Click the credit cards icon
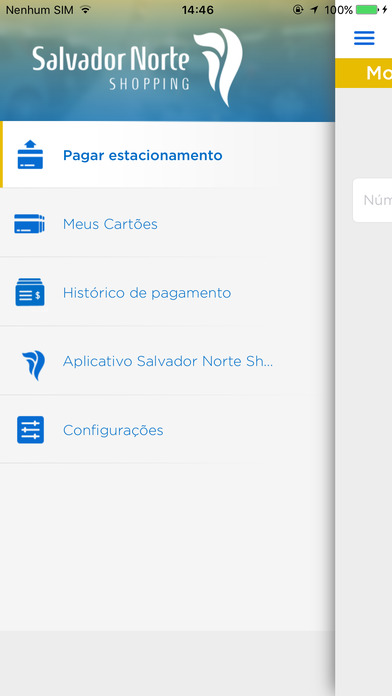The image size is (392, 696). 29,224
